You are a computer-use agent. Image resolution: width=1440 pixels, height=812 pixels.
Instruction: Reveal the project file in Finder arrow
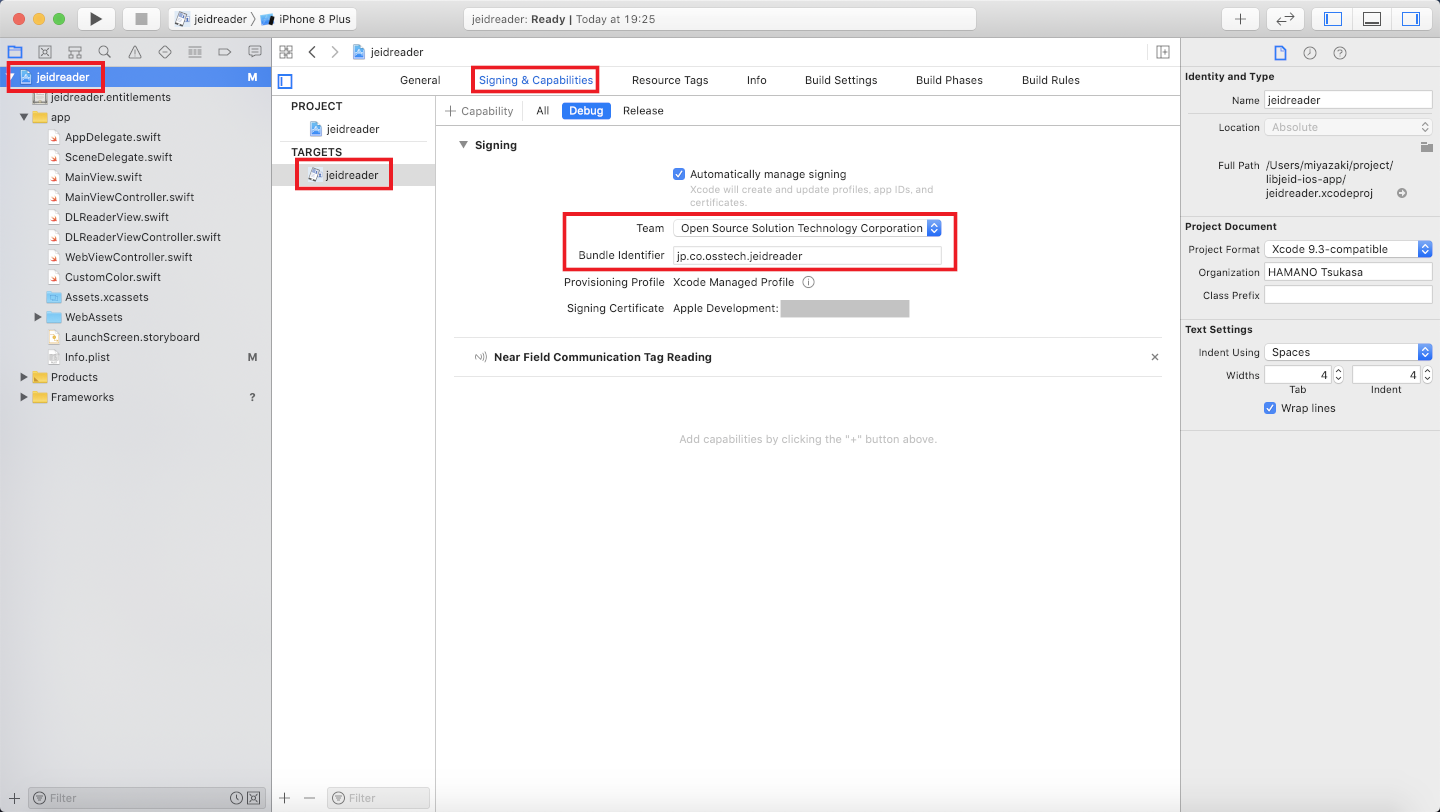click(x=1402, y=193)
